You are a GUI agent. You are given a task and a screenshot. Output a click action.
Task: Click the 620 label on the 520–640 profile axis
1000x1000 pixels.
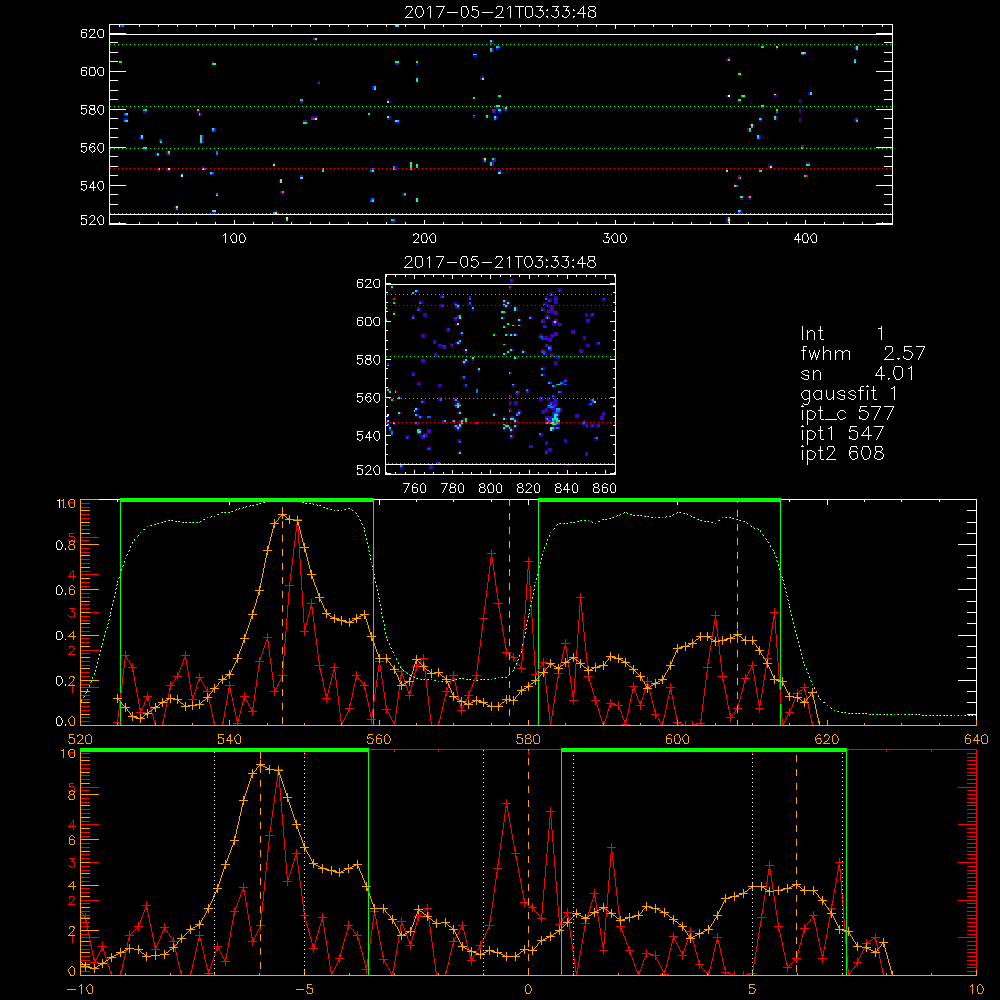pos(827,739)
